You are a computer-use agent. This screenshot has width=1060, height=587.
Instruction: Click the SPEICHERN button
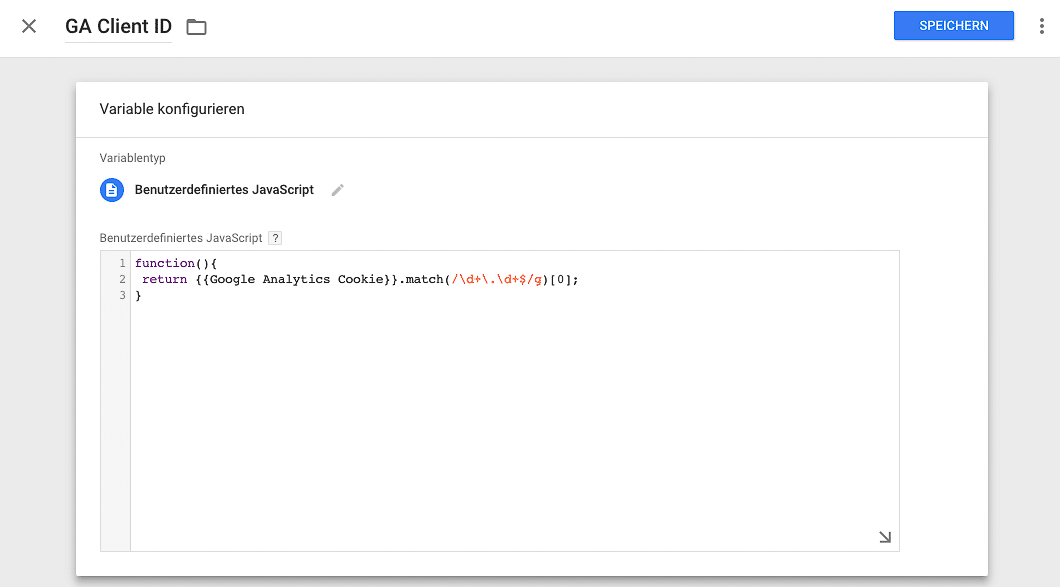click(x=953, y=26)
